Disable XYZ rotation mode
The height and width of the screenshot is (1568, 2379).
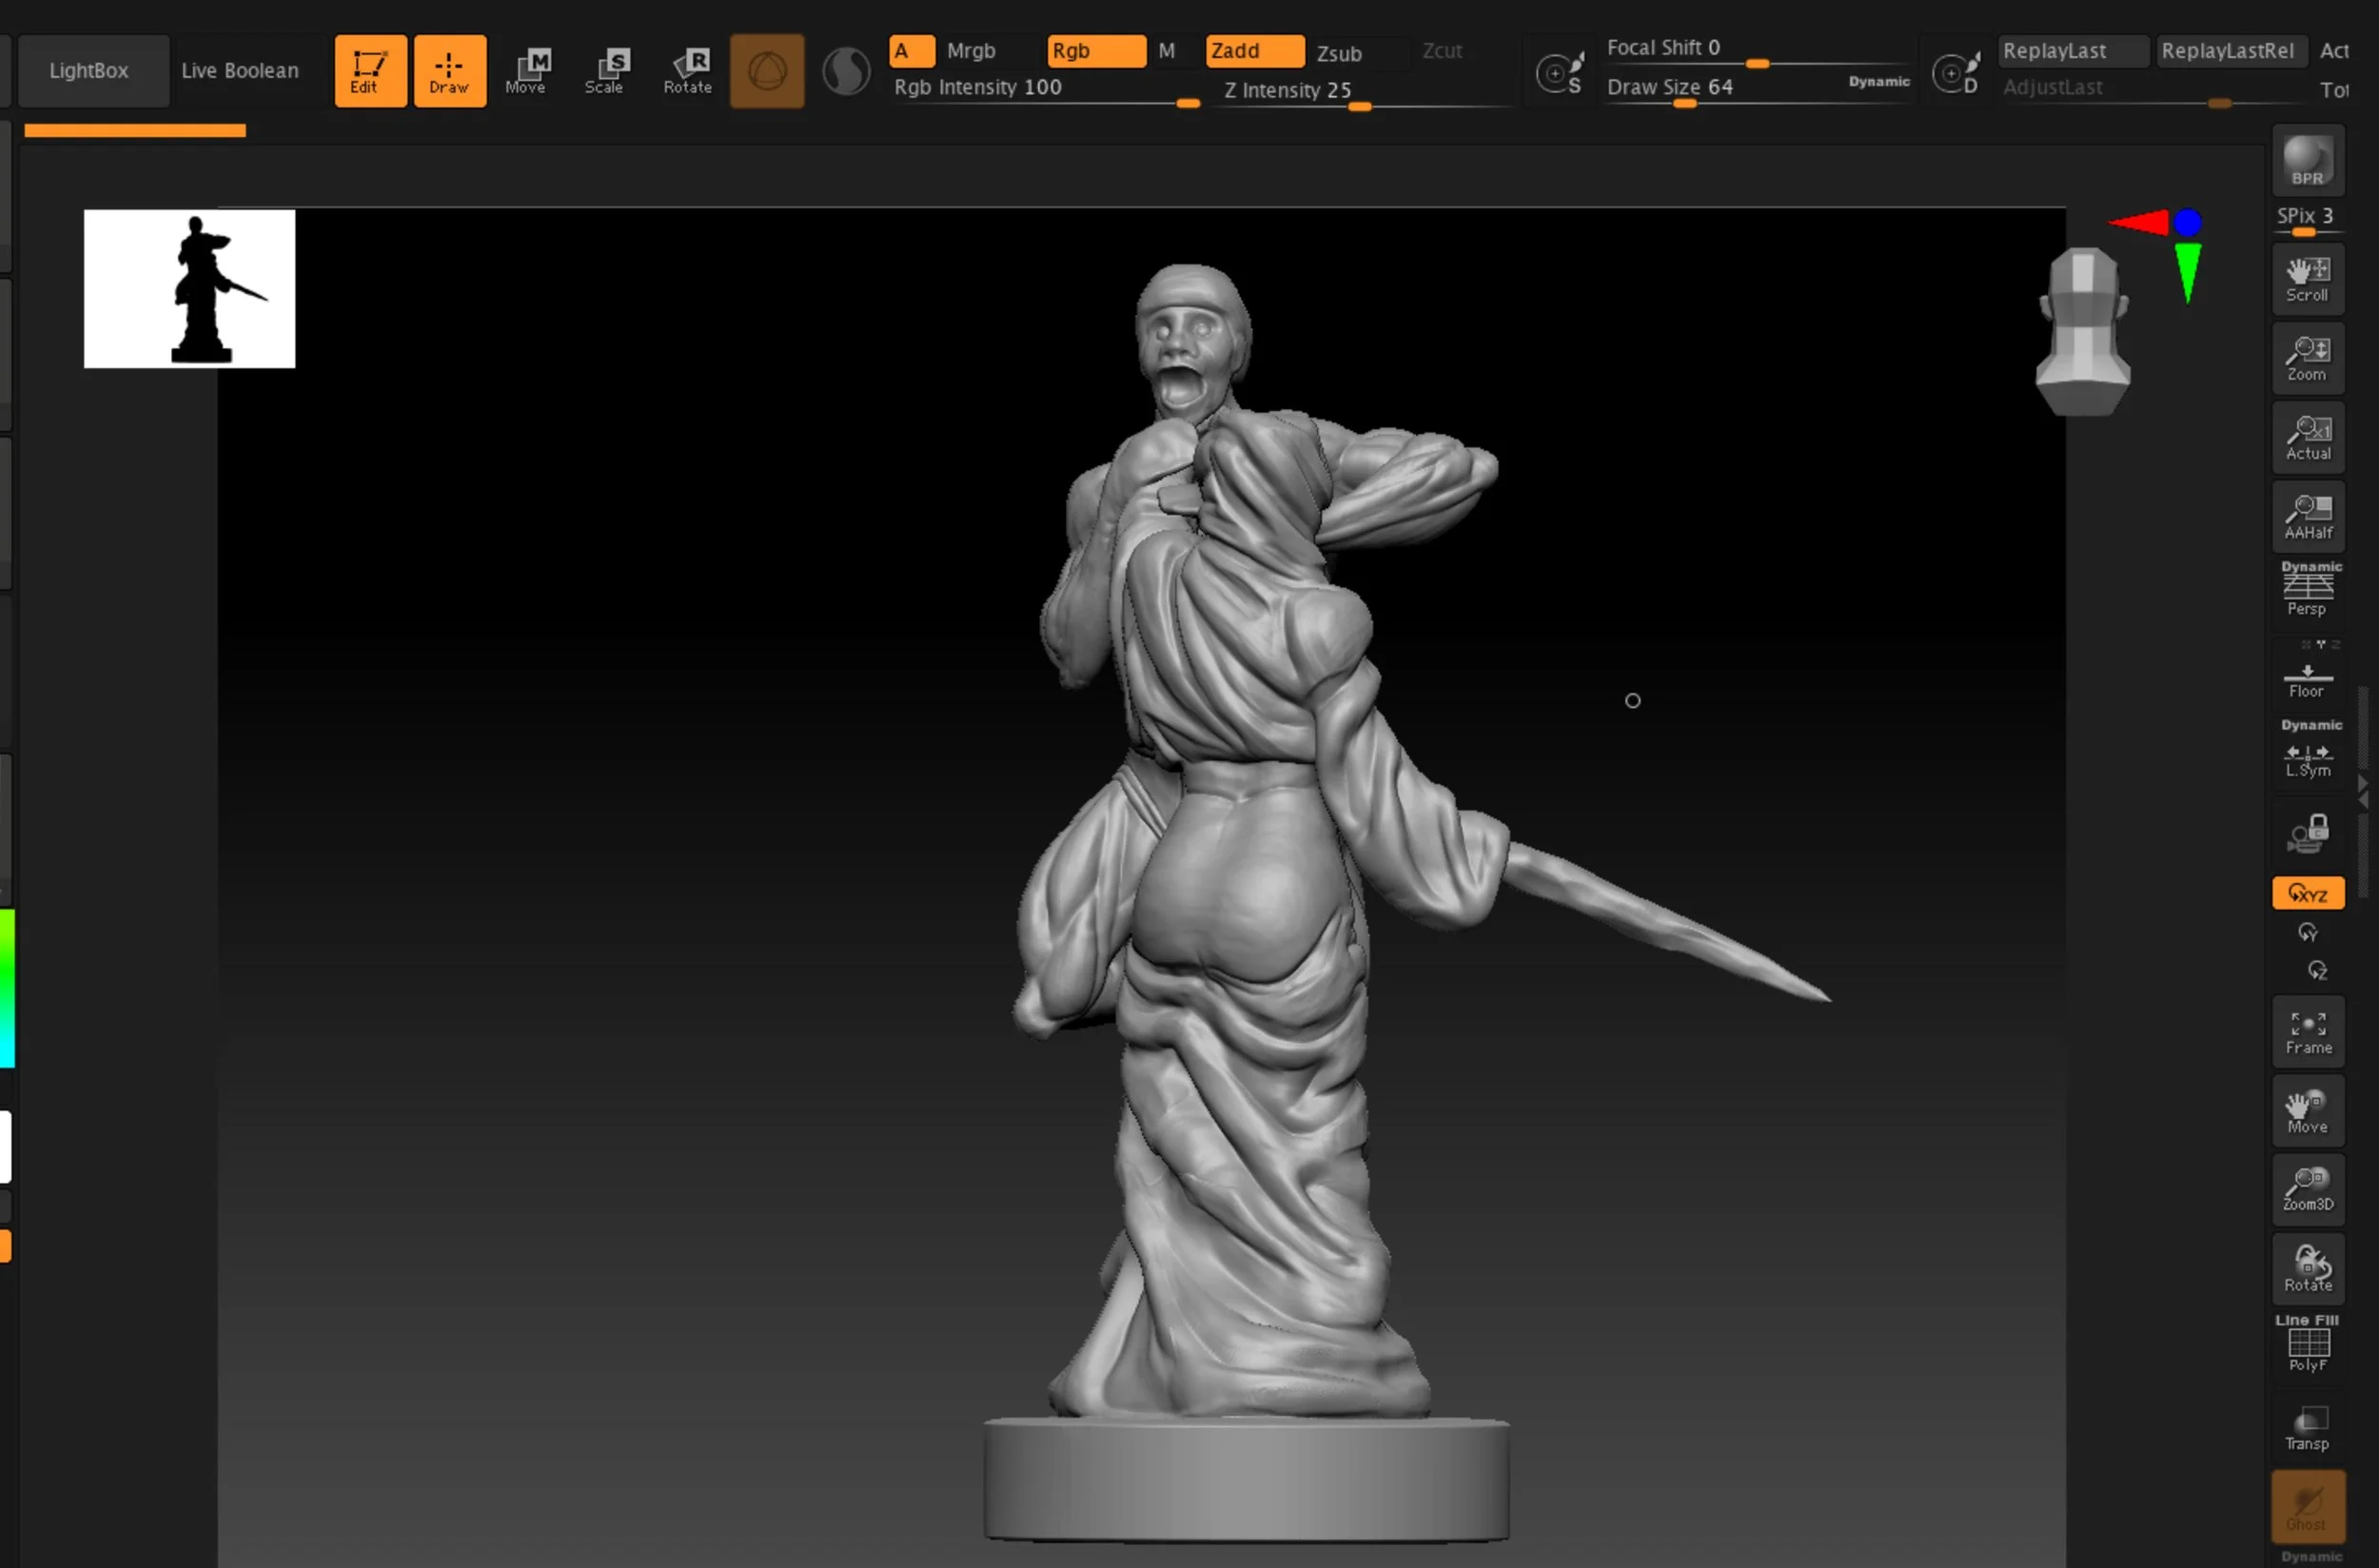(2307, 893)
